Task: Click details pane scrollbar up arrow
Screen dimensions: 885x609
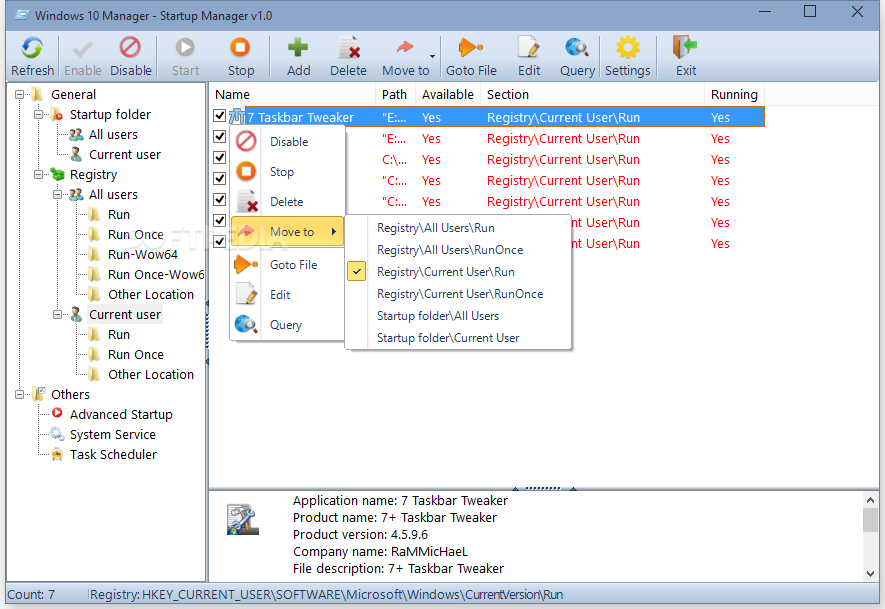Action: pyautogui.click(x=870, y=500)
